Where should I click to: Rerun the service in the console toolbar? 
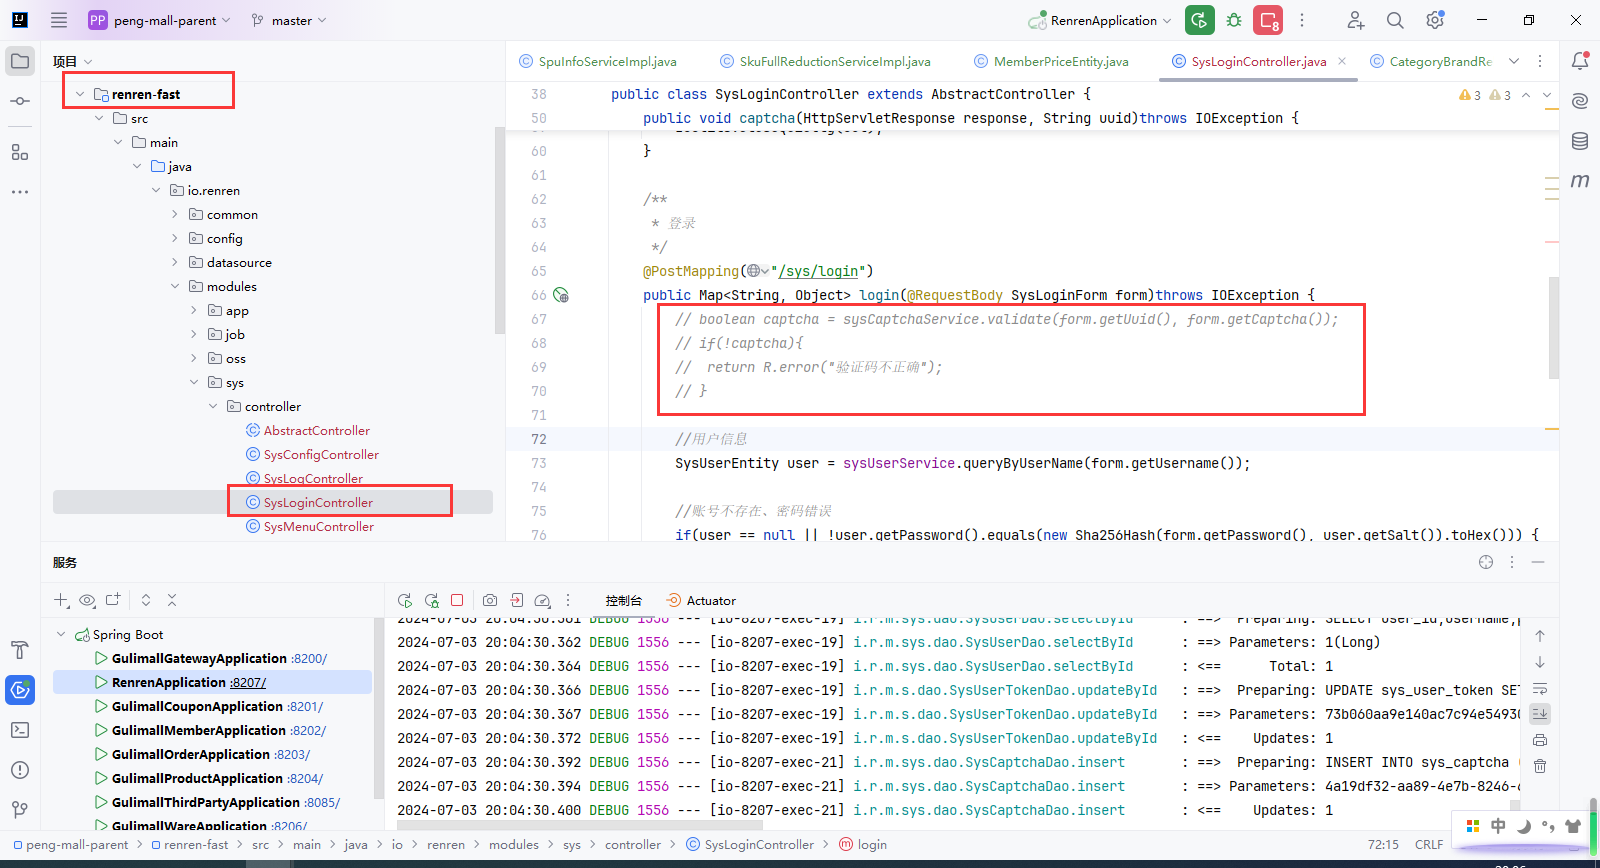tap(405, 600)
